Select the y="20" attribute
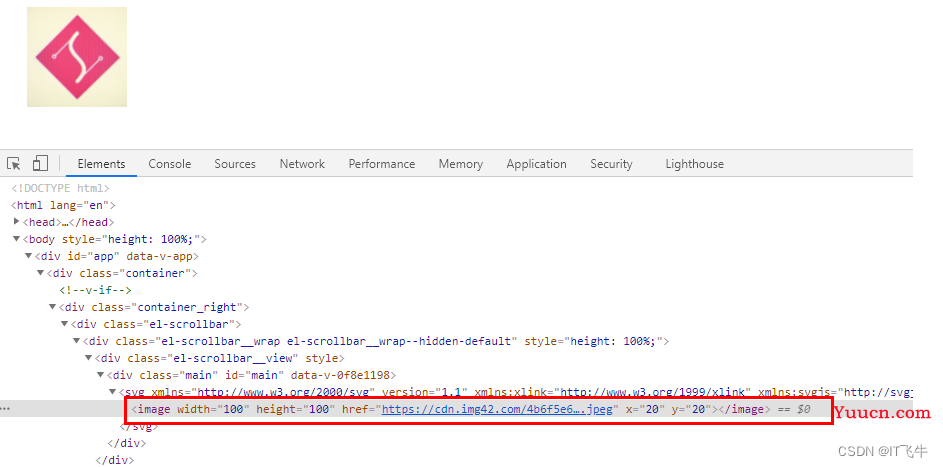This screenshot has height=467, width=943. [x=692, y=409]
